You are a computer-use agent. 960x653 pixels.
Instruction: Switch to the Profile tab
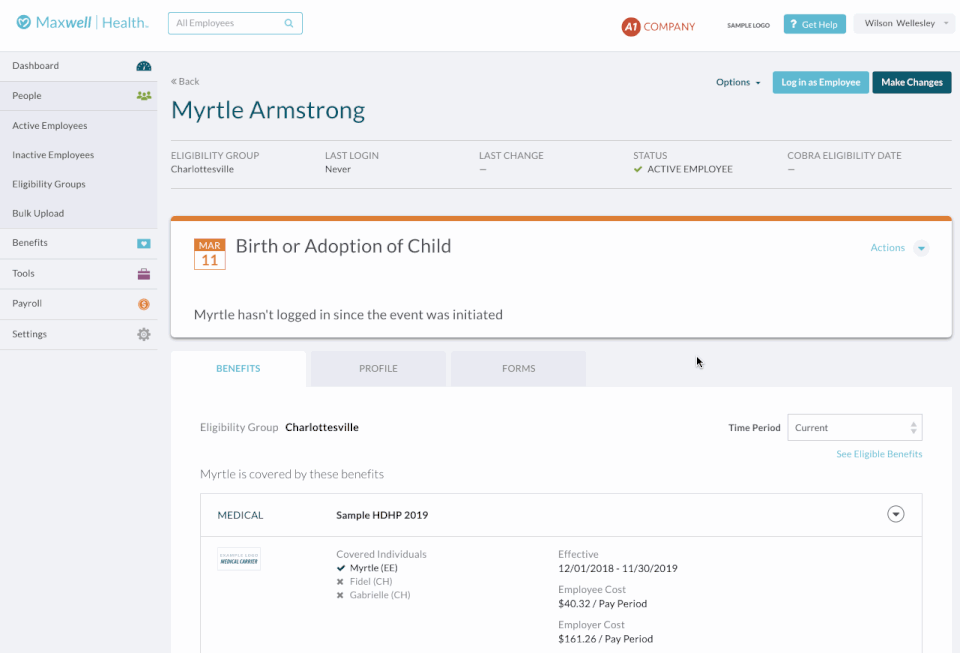click(378, 369)
